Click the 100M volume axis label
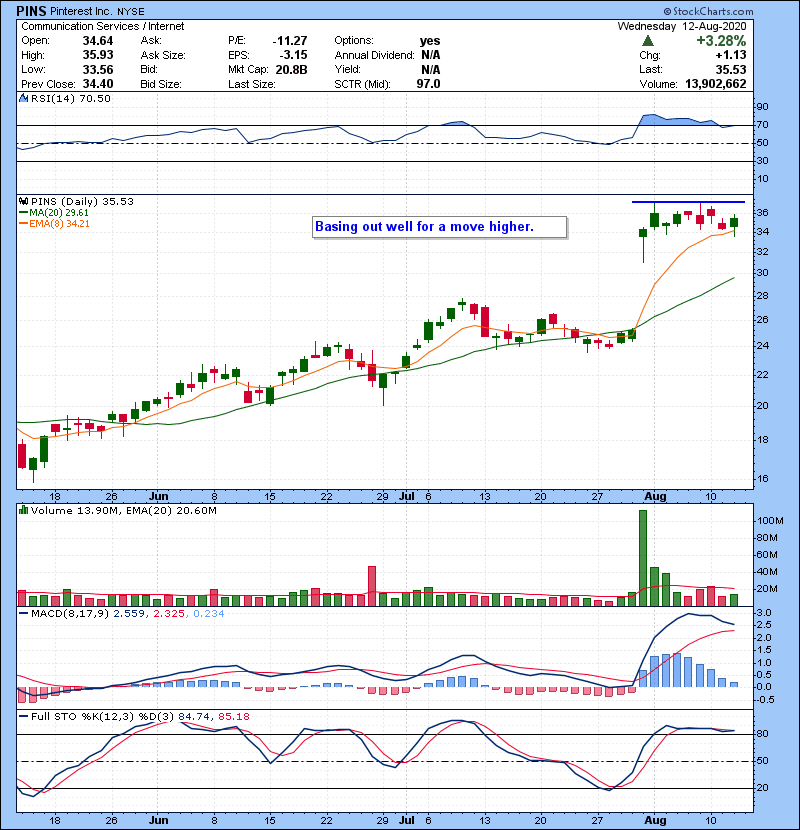This screenshot has width=800, height=830. (770, 521)
